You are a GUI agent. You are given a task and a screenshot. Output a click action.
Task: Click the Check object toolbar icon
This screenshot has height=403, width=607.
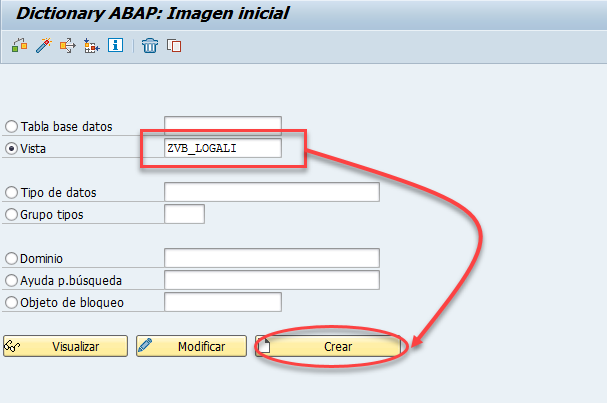pos(19,45)
